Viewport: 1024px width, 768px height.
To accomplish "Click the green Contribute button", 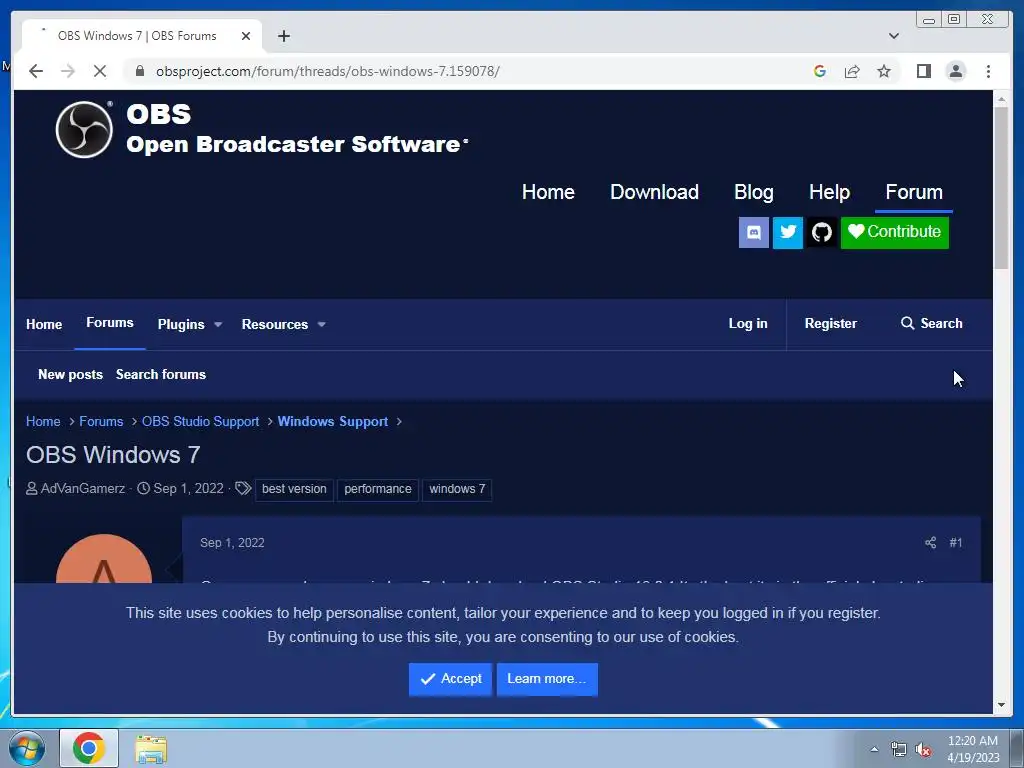I will (x=895, y=232).
